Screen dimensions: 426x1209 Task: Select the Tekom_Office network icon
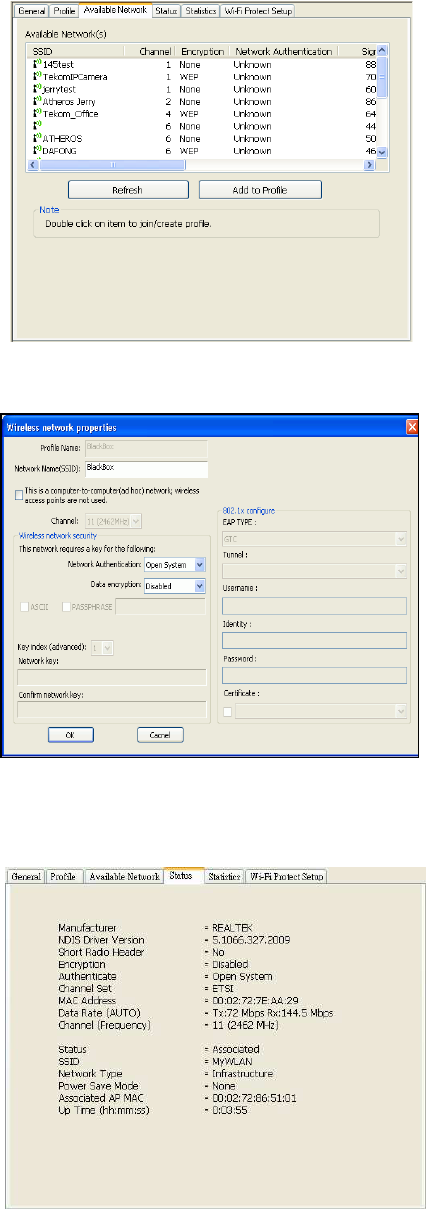tap(36, 113)
